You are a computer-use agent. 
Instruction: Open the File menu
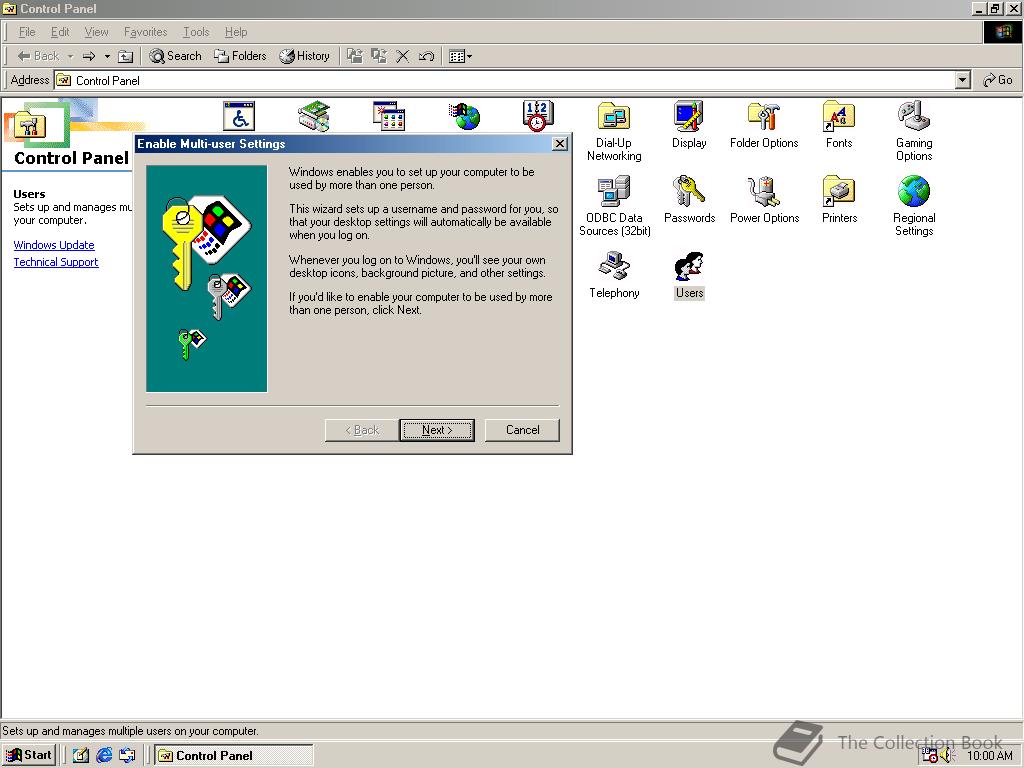[27, 32]
